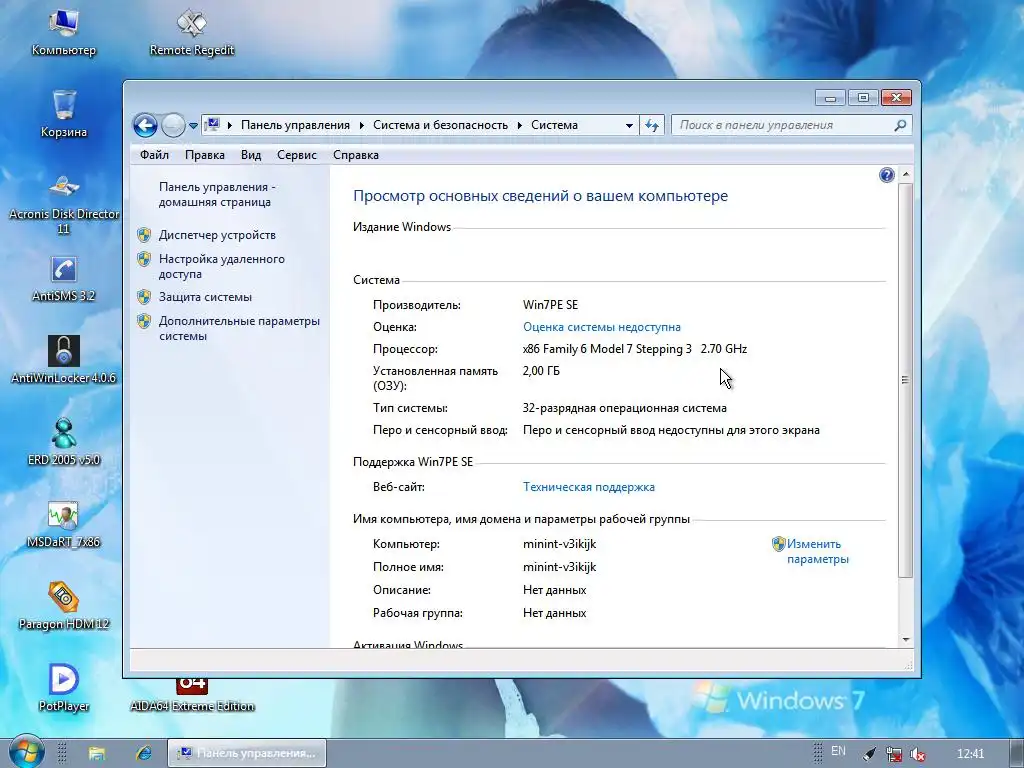This screenshot has height=768, width=1024.
Task: Open the Вид menu
Action: click(x=251, y=155)
